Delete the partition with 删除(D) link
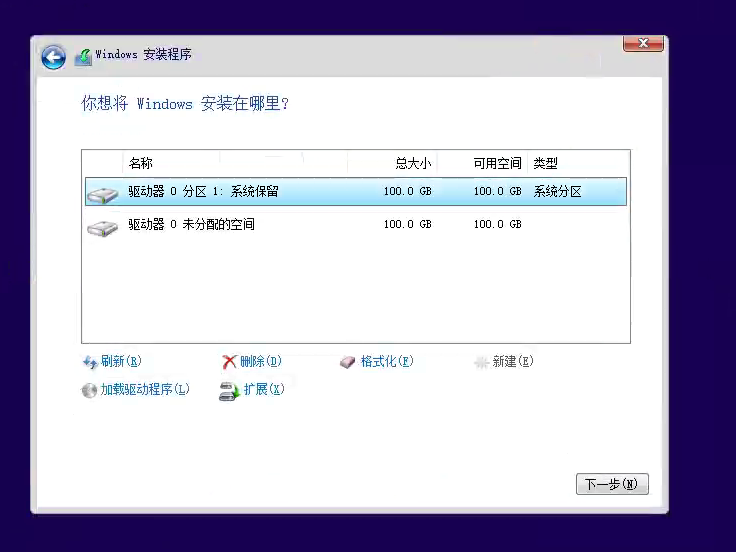This screenshot has height=552, width=736. (x=261, y=361)
